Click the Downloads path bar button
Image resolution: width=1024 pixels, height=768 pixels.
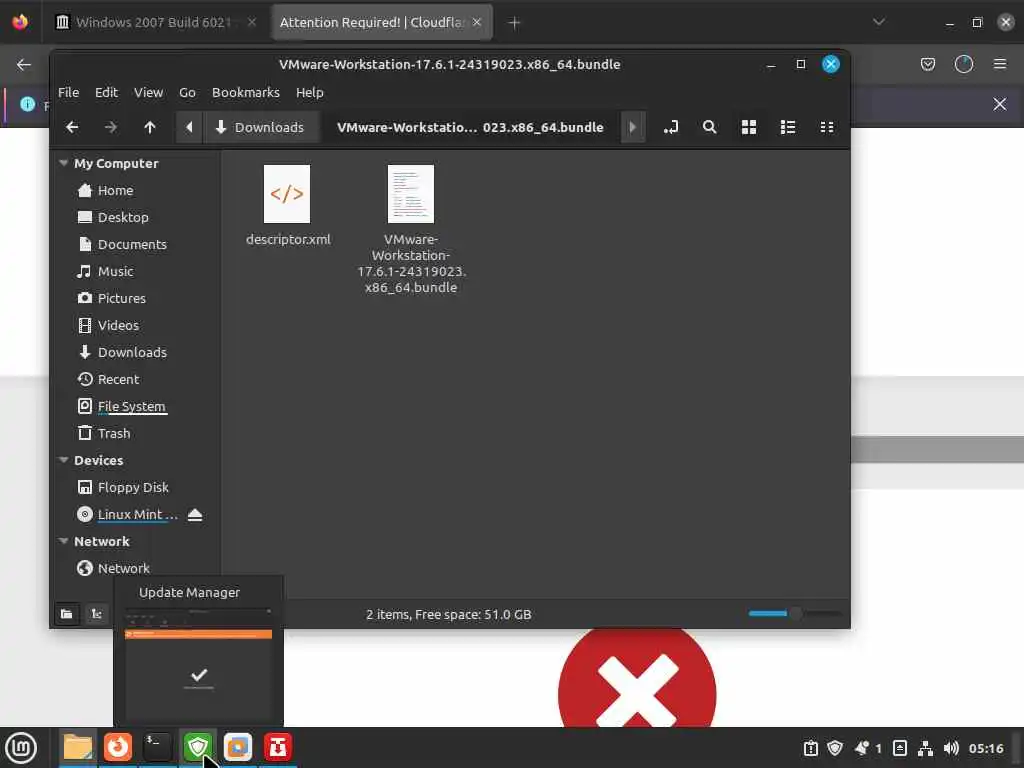coord(261,127)
